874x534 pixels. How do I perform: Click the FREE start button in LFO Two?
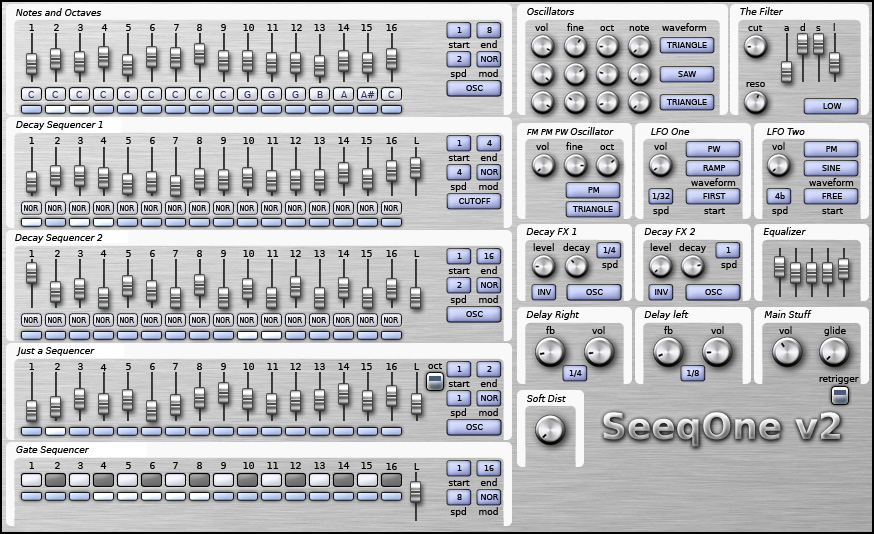(x=831, y=196)
